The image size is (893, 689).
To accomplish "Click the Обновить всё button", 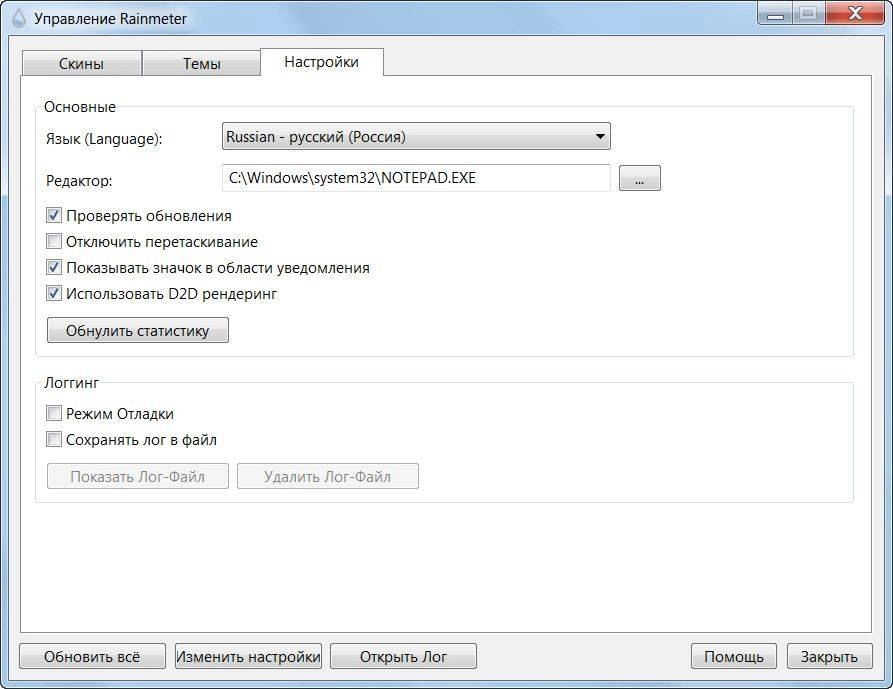I will (x=92, y=657).
